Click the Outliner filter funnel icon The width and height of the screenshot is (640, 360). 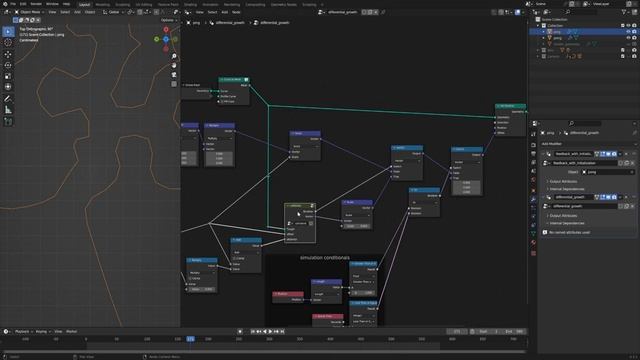624,12
